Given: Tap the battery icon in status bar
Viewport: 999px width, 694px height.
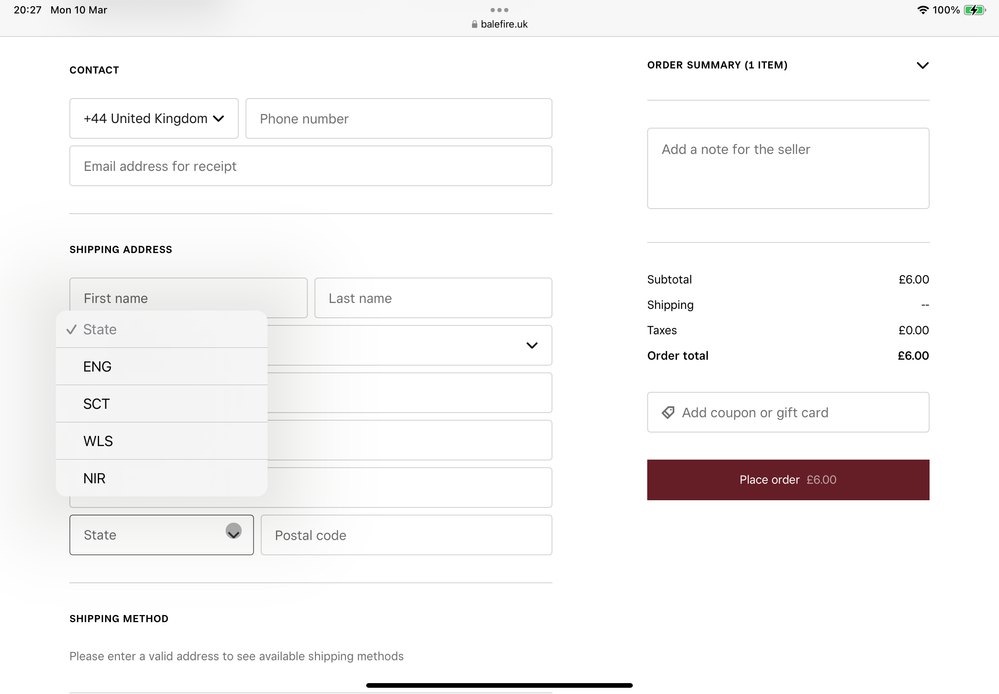Looking at the screenshot, I should pos(975,10).
